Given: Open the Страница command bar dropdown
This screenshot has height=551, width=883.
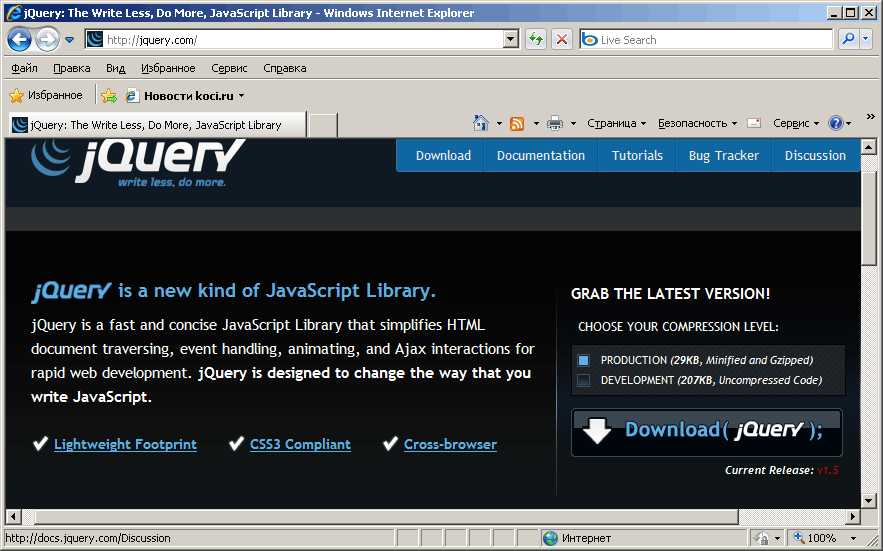Looking at the screenshot, I should click(x=616, y=123).
